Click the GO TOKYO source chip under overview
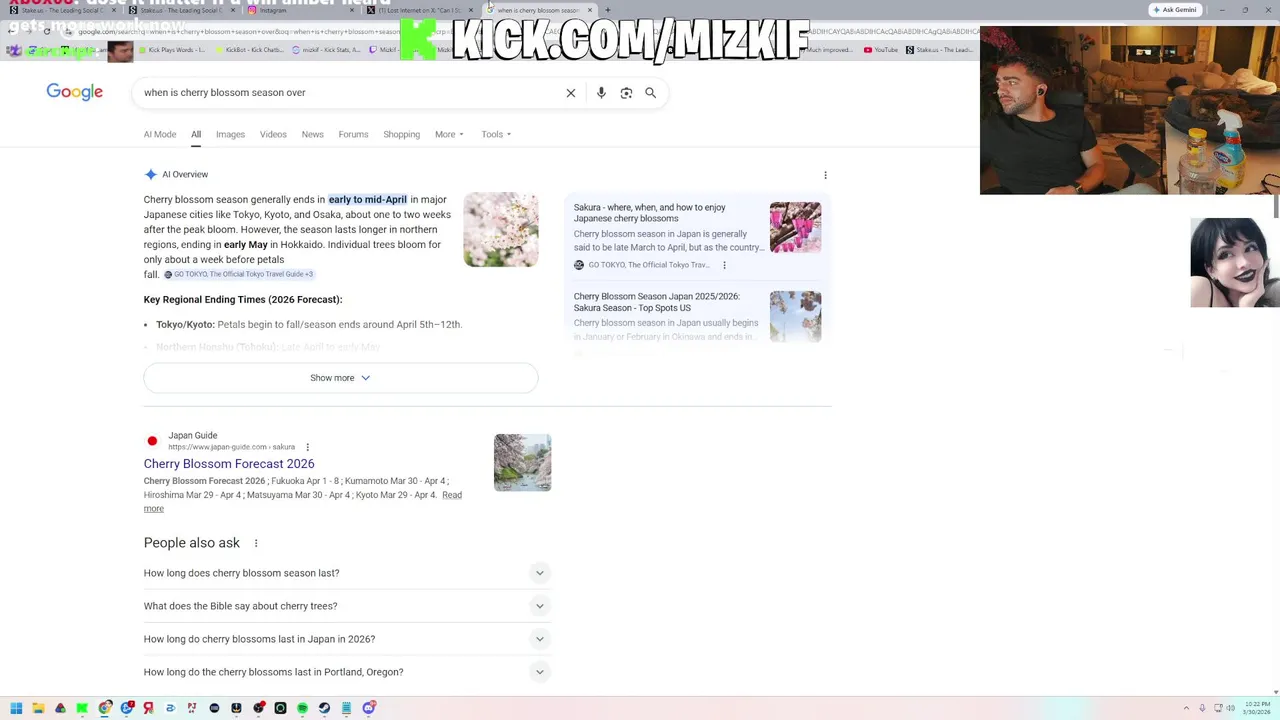Screen dimensions: 1280x720 click(239, 274)
